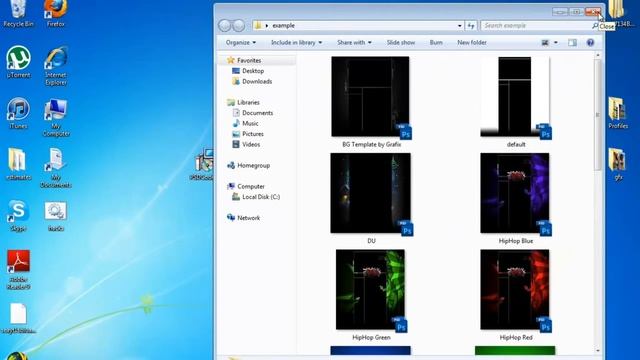Click the Burn toolbar button
The width and height of the screenshot is (640, 360).
coord(436,42)
